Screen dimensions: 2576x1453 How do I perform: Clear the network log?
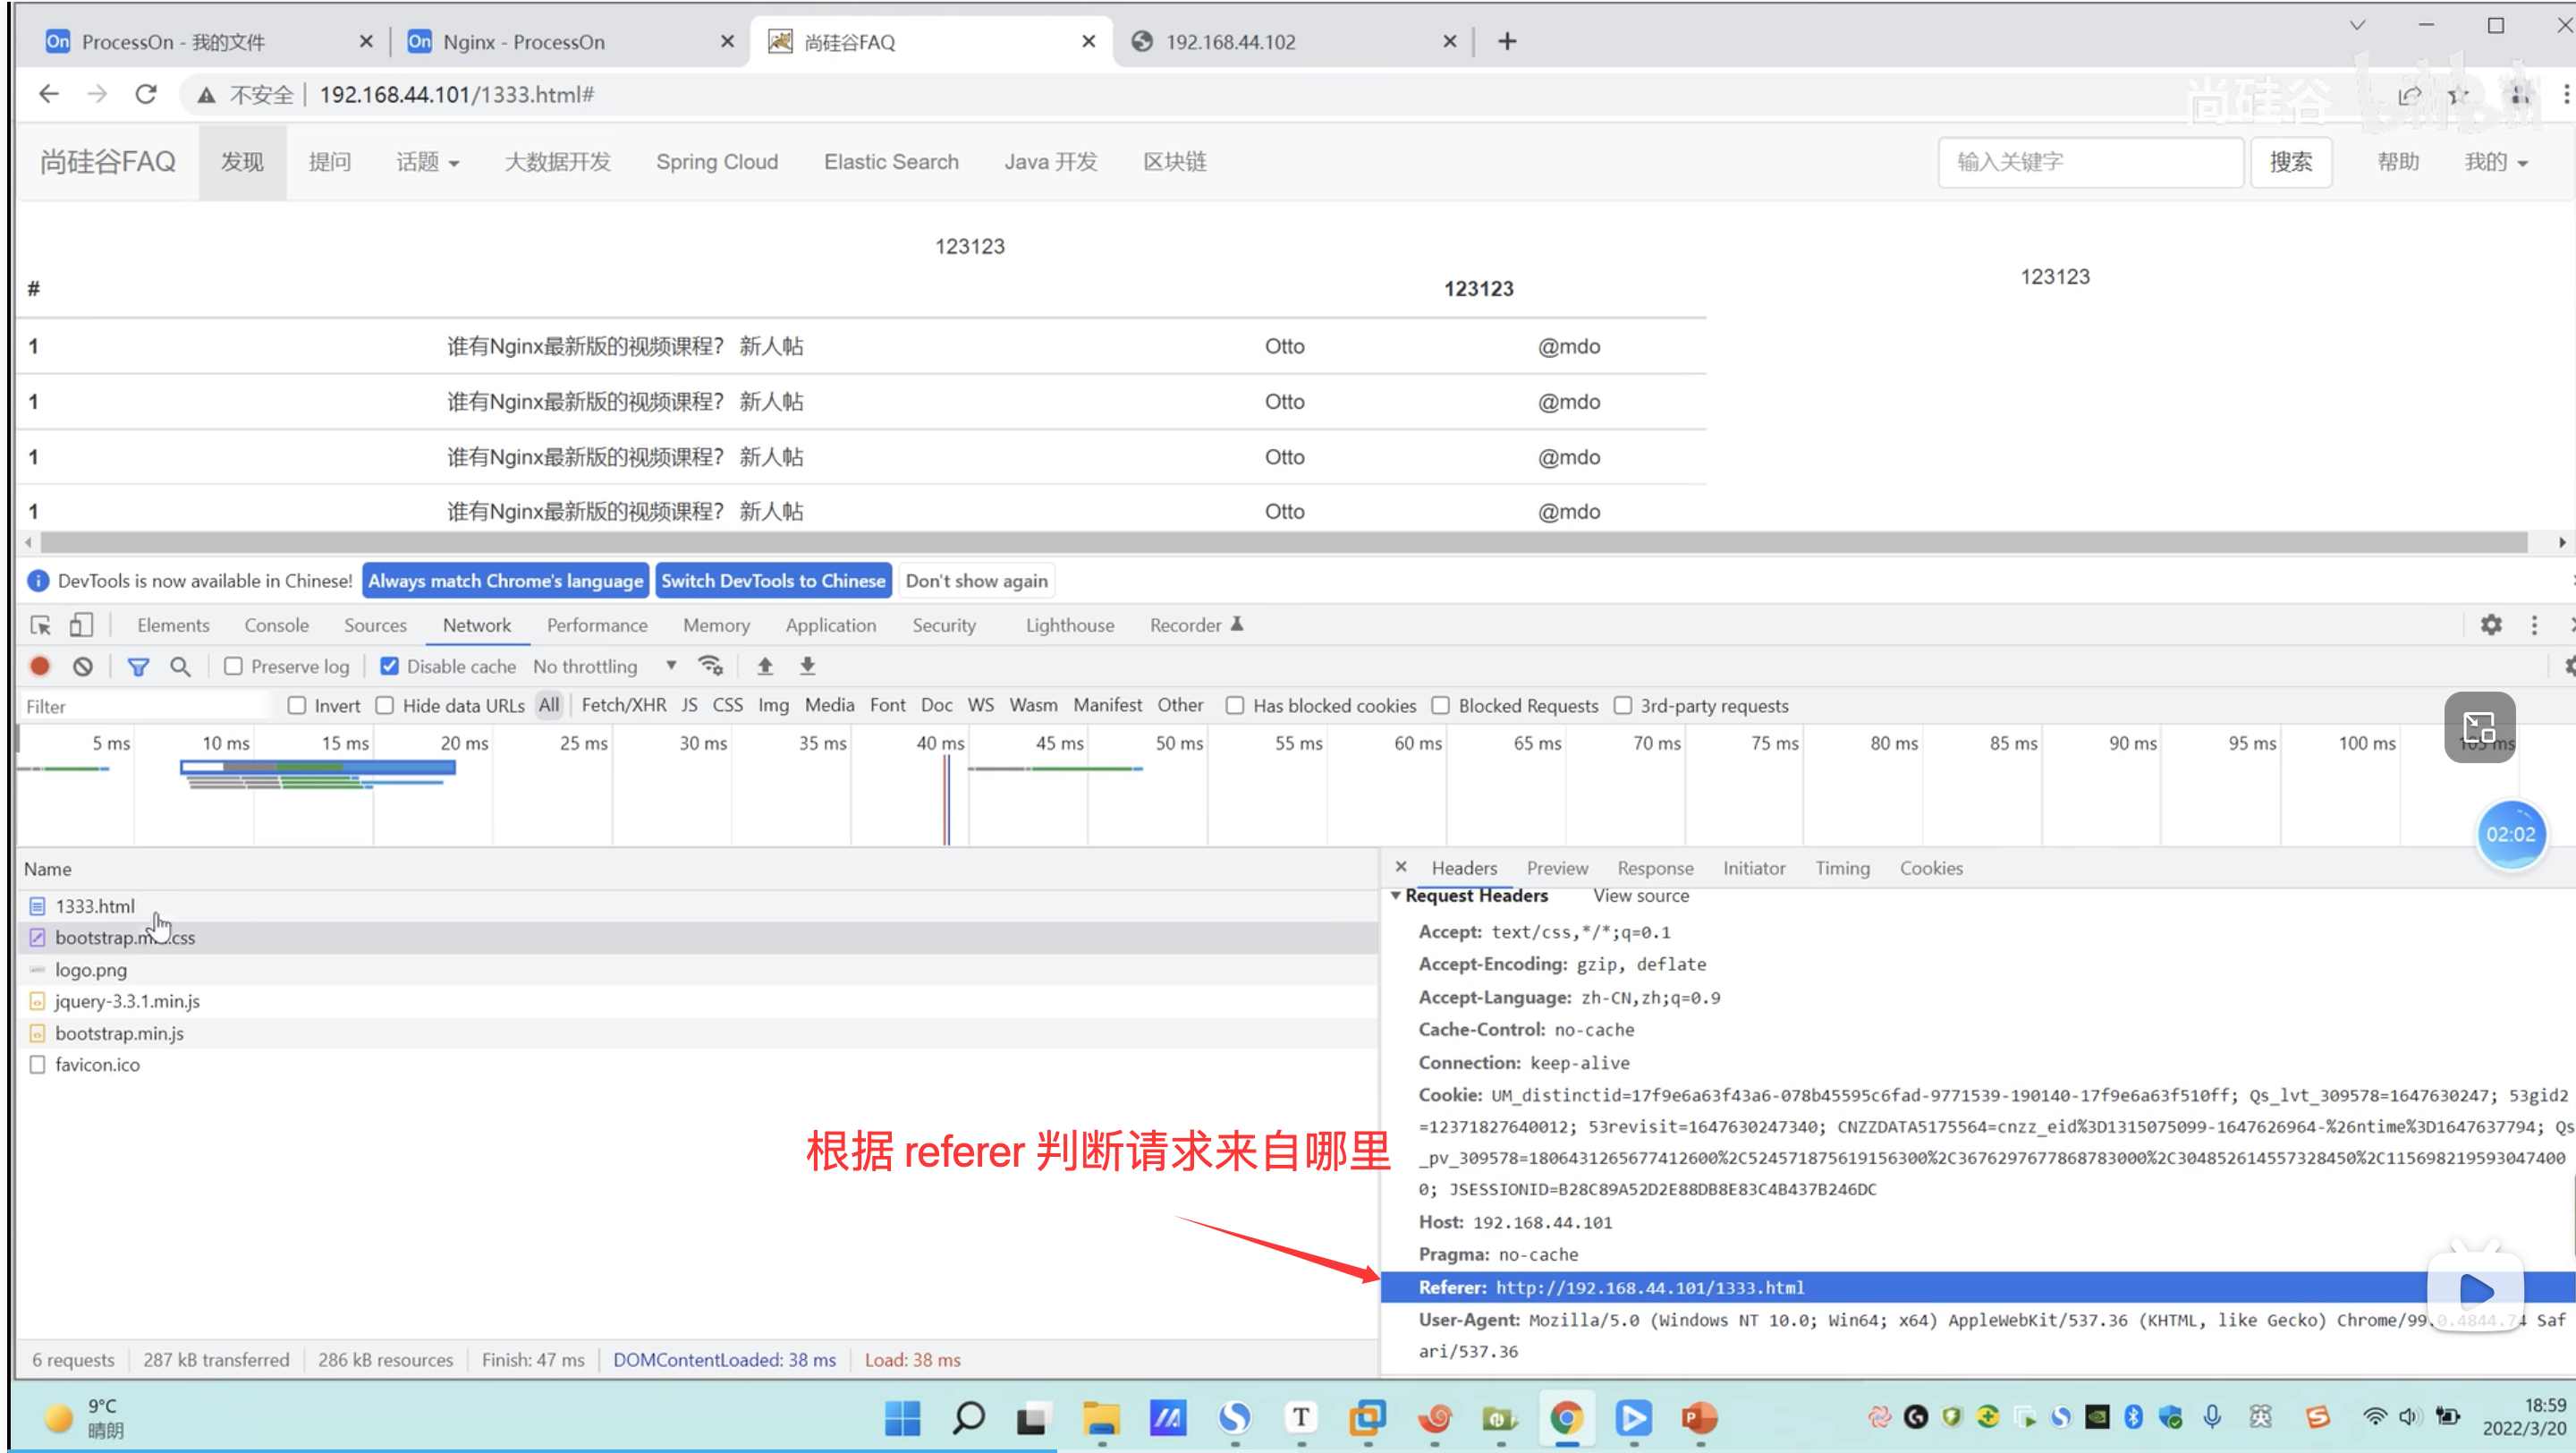click(83, 666)
